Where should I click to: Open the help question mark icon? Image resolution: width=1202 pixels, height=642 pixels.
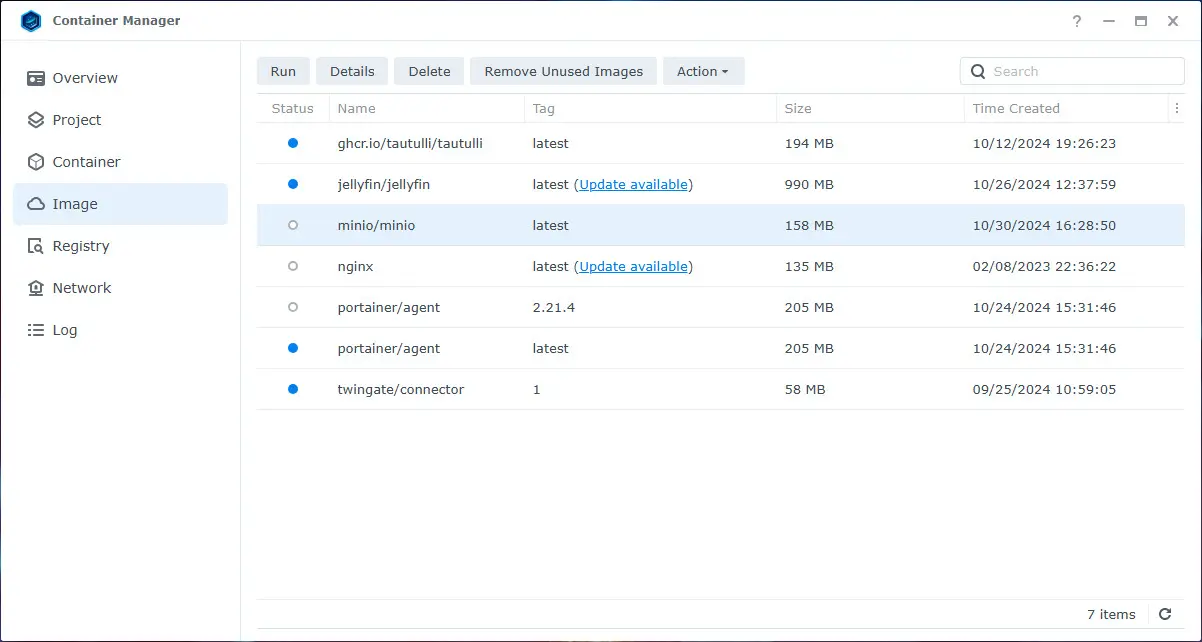pyautogui.click(x=1077, y=21)
